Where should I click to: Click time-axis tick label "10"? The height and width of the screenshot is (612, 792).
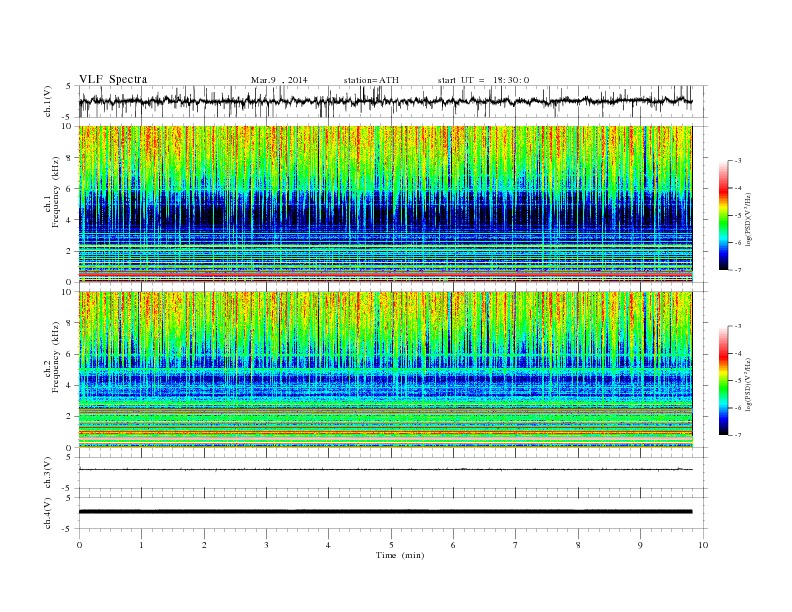tap(703, 545)
